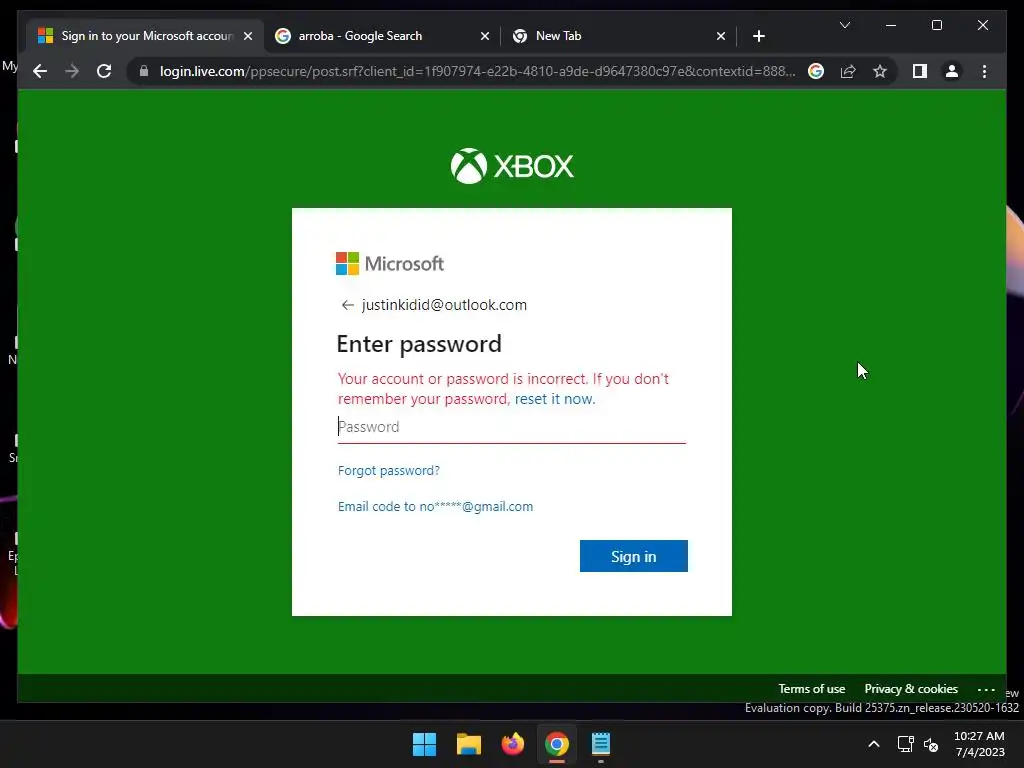Viewport: 1024px width, 768px height.
Task: Open the browser side panel
Action: (x=920, y=71)
